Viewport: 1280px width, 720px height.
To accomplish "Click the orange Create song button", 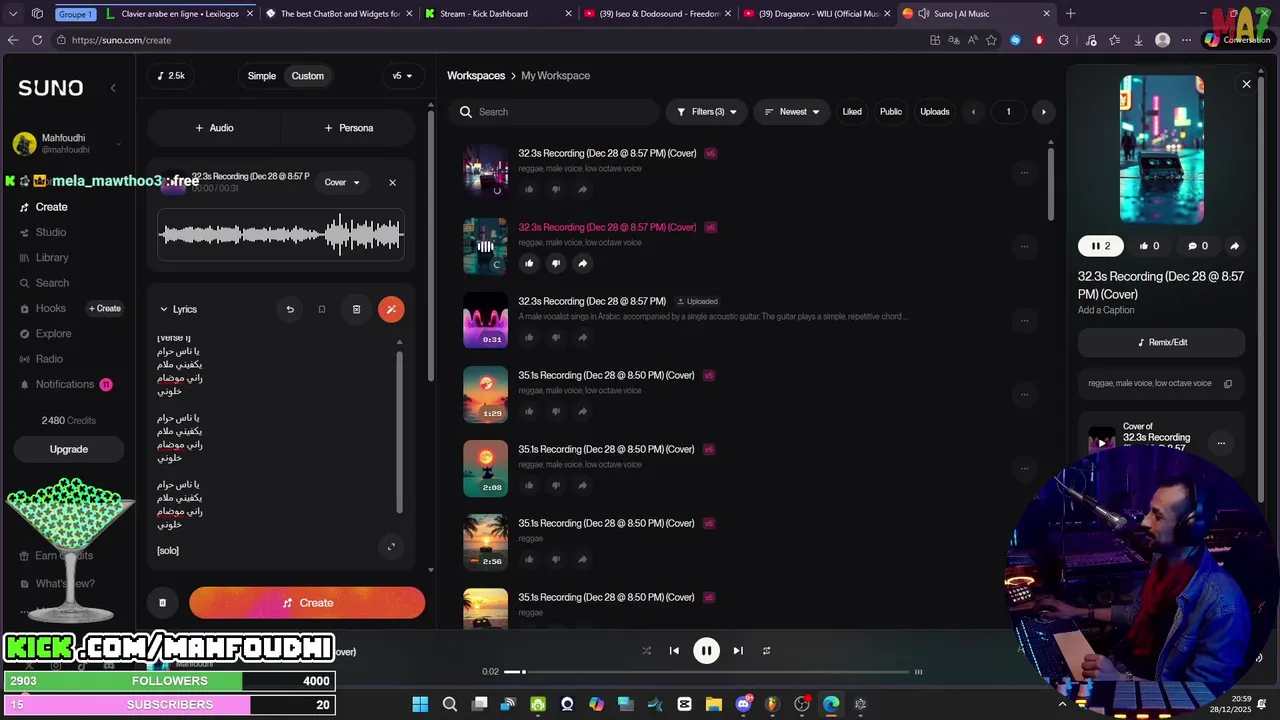I will click(307, 603).
